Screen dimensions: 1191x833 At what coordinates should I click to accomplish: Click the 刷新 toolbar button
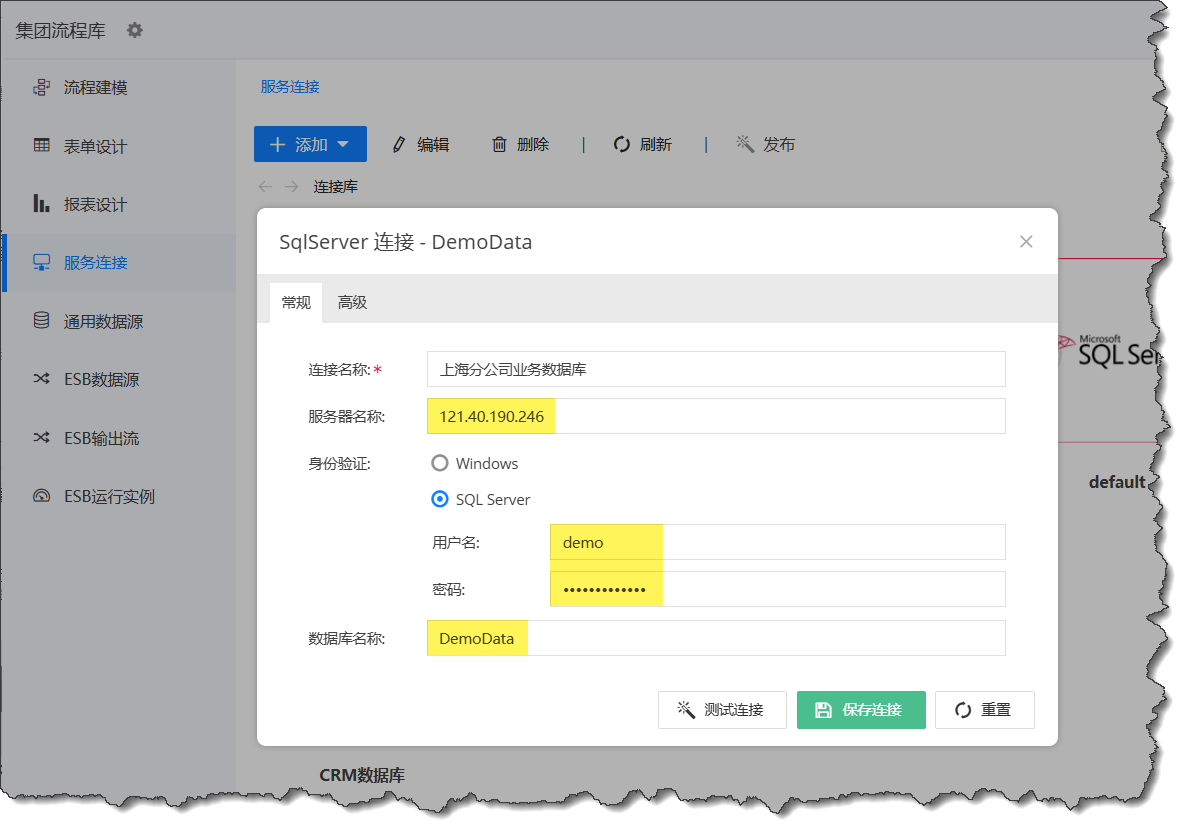[x=642, y=145]
